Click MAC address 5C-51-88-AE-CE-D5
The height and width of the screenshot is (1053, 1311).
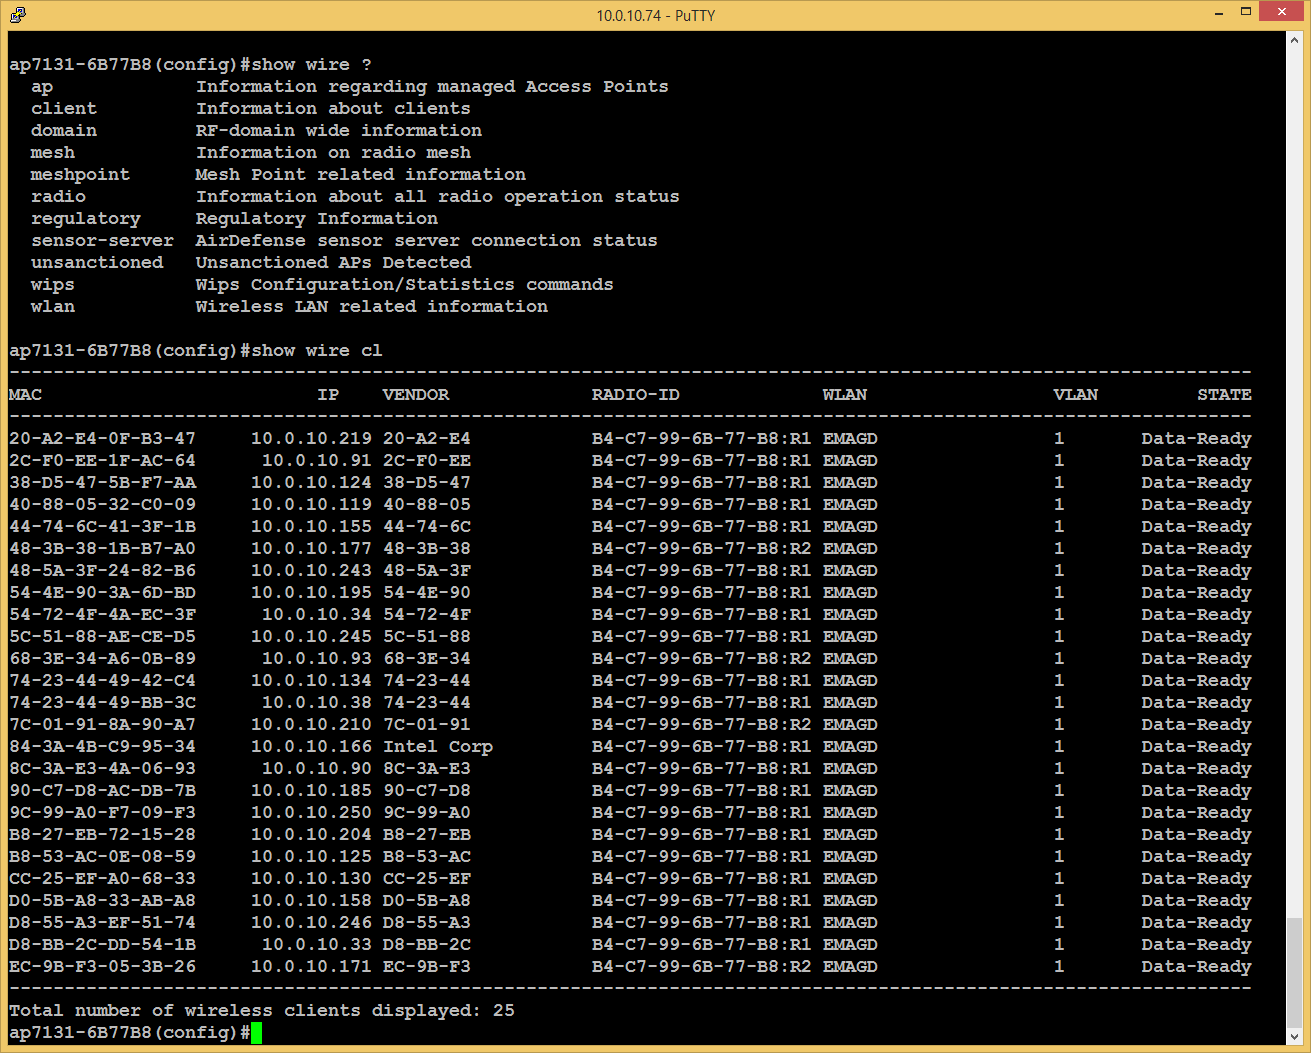point(102,637)
